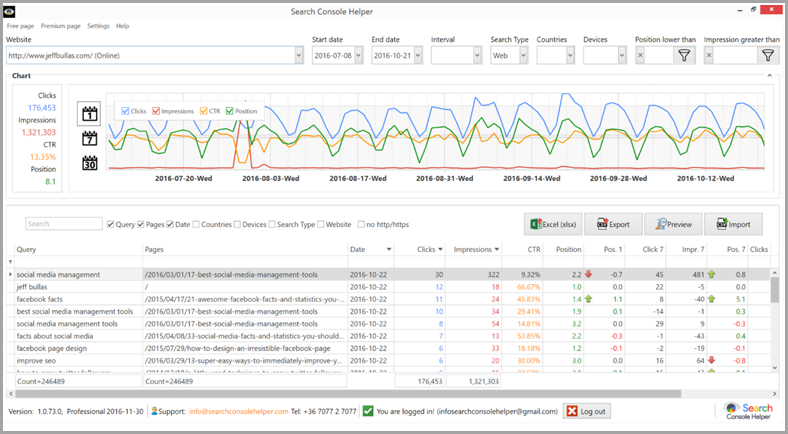Enable the Devices grouping checkbox
This screenshot has height=434, width=788.
[237, 224]
